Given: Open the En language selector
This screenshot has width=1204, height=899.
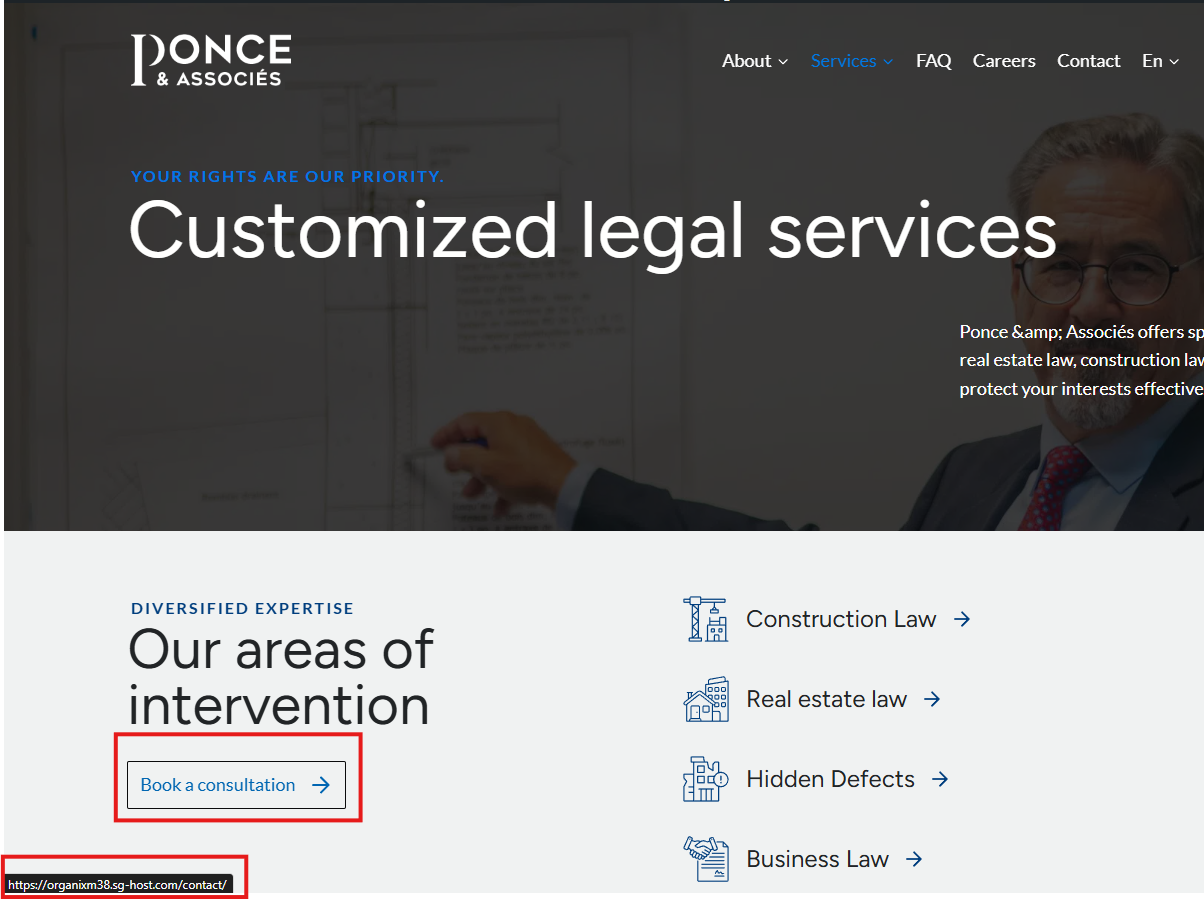Looking at the screenshot, I should (x=1160, y=61).
